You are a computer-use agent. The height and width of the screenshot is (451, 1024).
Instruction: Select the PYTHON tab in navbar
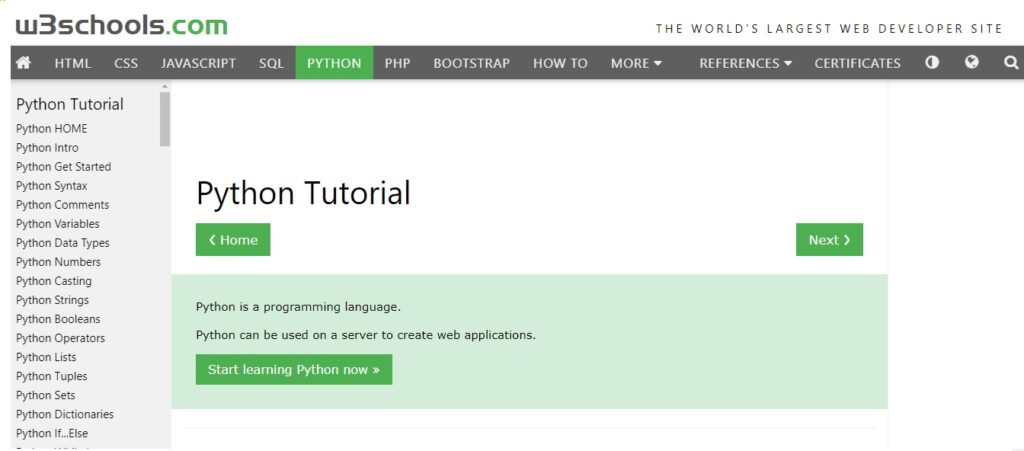pos(334,63)
